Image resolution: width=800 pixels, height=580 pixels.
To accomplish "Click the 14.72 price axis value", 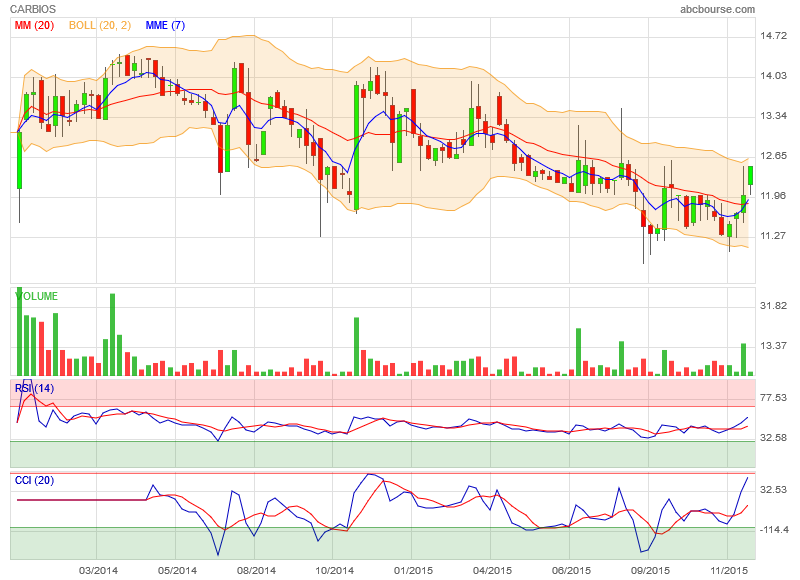I will point(773,36).
